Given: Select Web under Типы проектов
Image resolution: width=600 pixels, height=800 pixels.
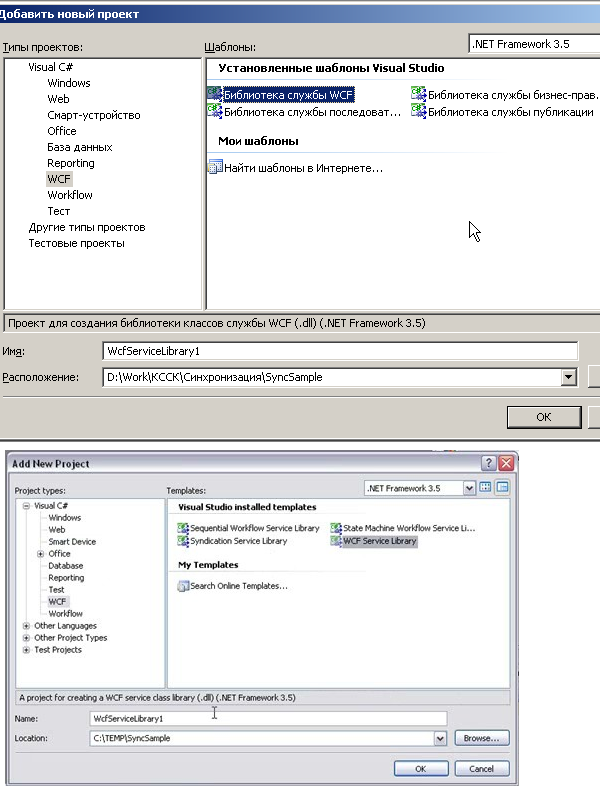Looking at the screenshot, I should 58,99.
